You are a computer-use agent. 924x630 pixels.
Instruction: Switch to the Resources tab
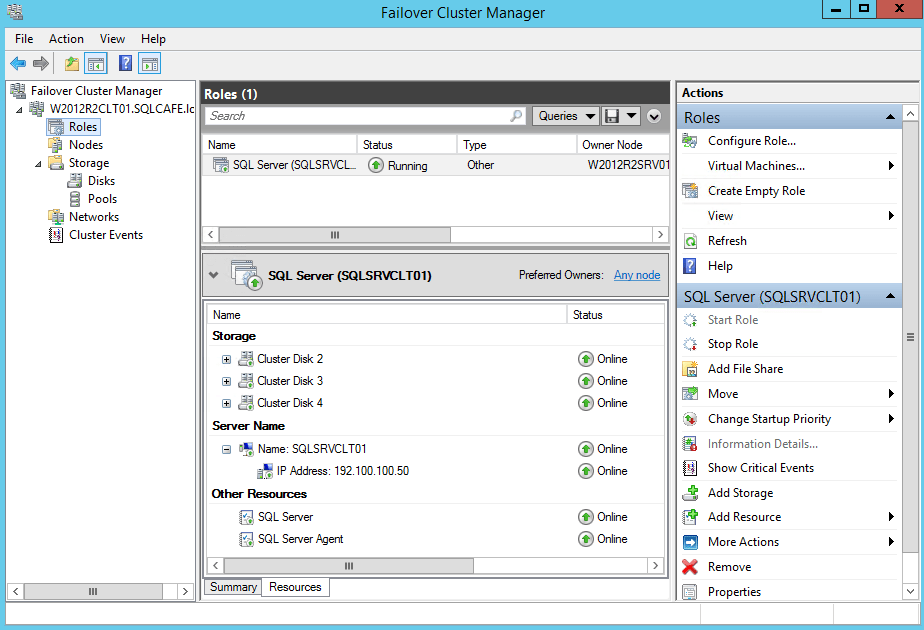[x=295, y=587]
